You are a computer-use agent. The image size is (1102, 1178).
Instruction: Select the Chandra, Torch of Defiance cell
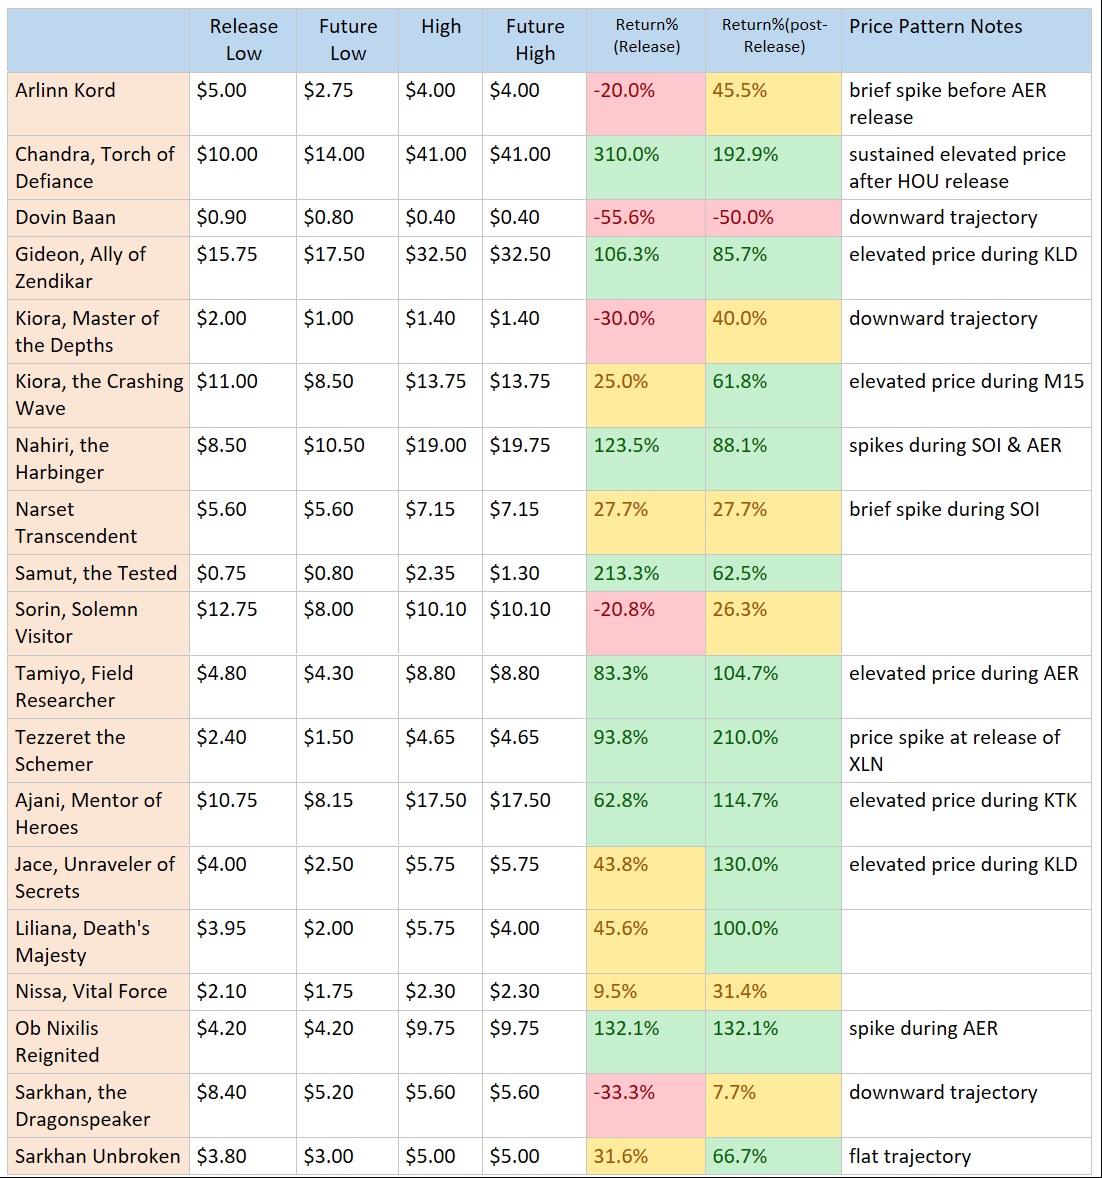click(x=95, y=167)
